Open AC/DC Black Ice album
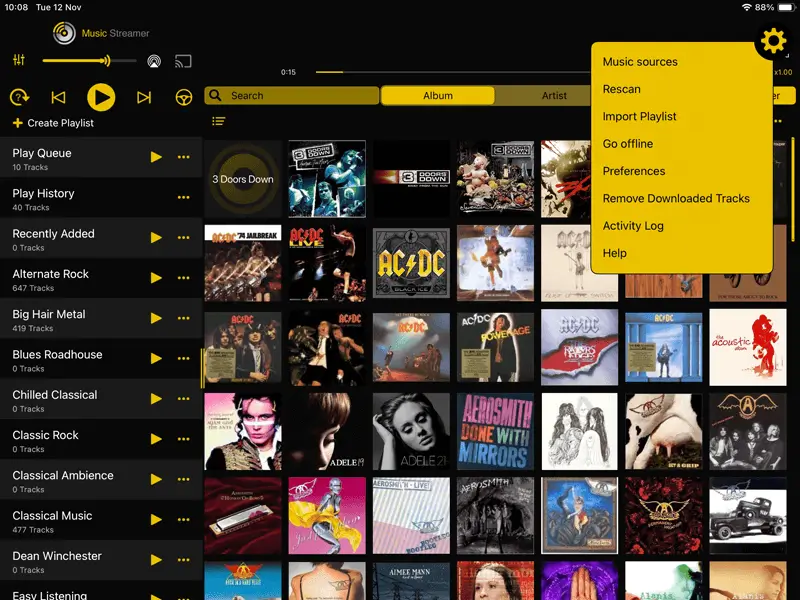Viewport: 800px width, 600px height. 411,263
